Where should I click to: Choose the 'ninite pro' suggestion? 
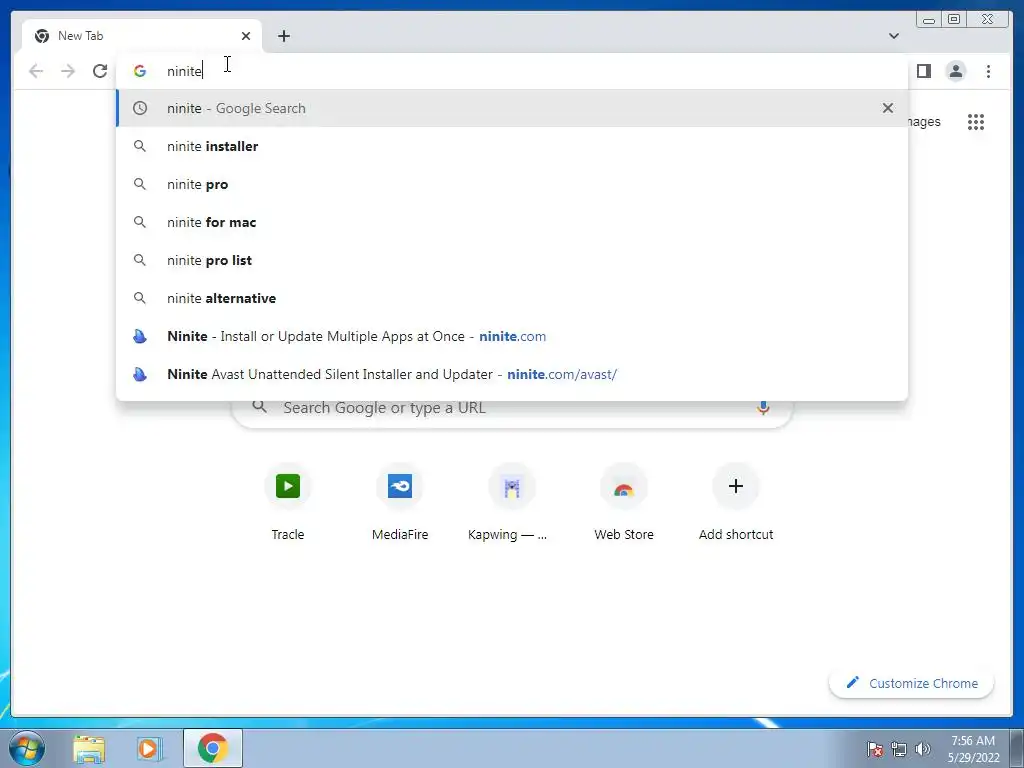click(512, 184)
